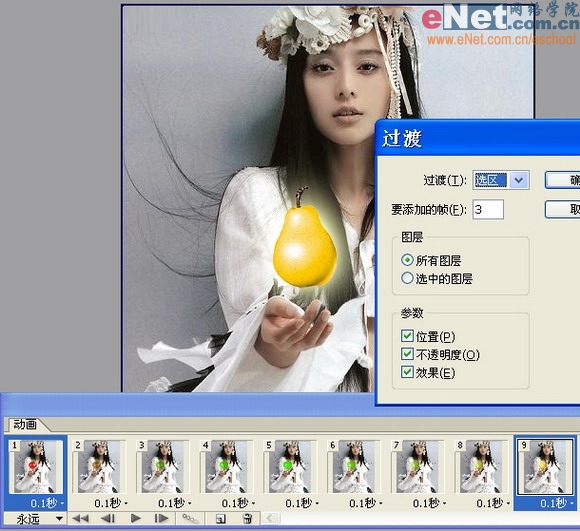This screenshot has width=580, height=531.
Task: Open frame 1 delay 0.1秒 dropdown
Action: coord(47,503)
